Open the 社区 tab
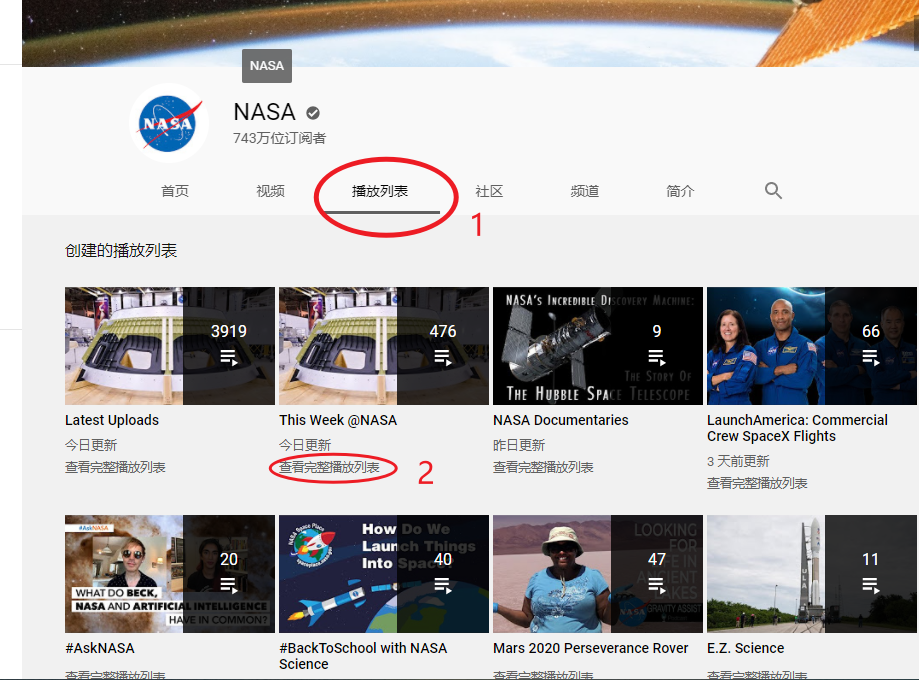The height and width of the screenshot is (680, 919). [489, 191]
